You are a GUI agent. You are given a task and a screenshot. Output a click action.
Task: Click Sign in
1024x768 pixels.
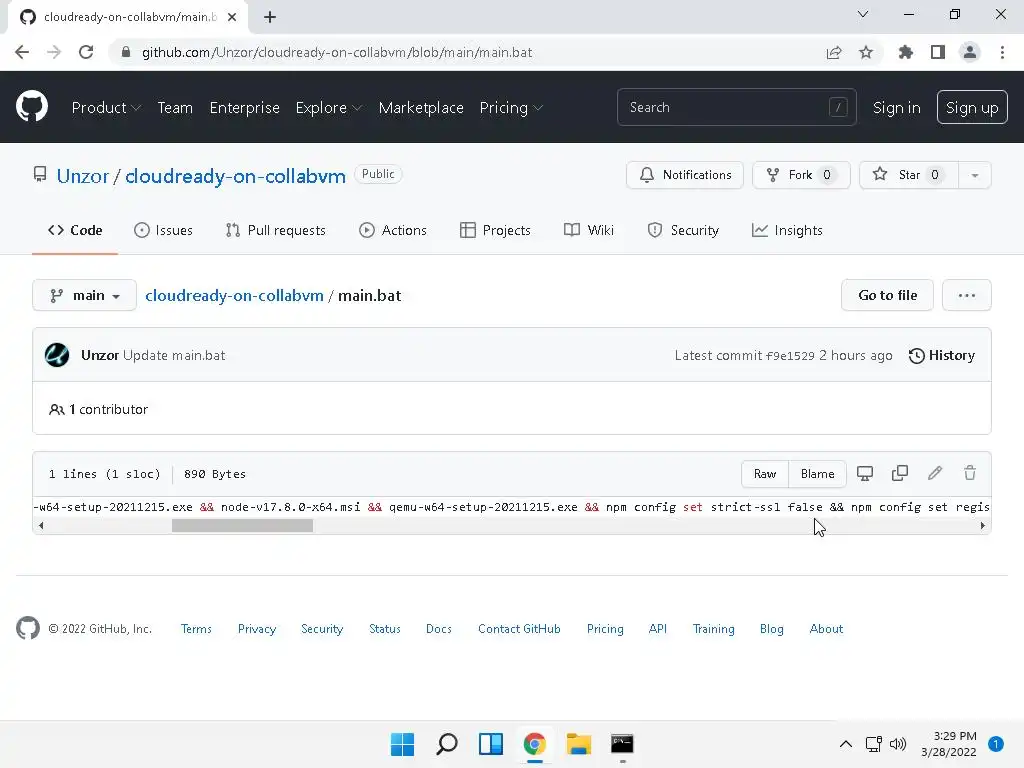point(897,108)
